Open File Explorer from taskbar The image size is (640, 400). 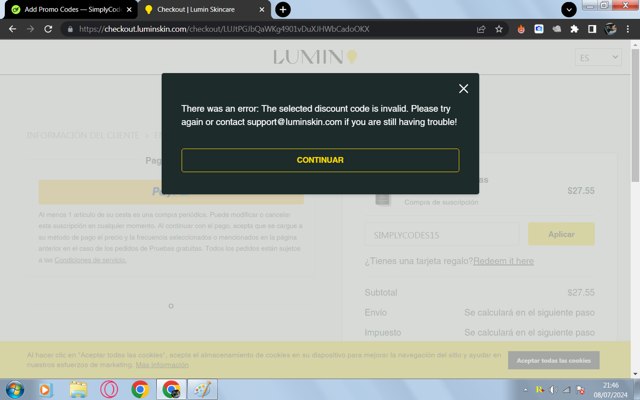78,389
